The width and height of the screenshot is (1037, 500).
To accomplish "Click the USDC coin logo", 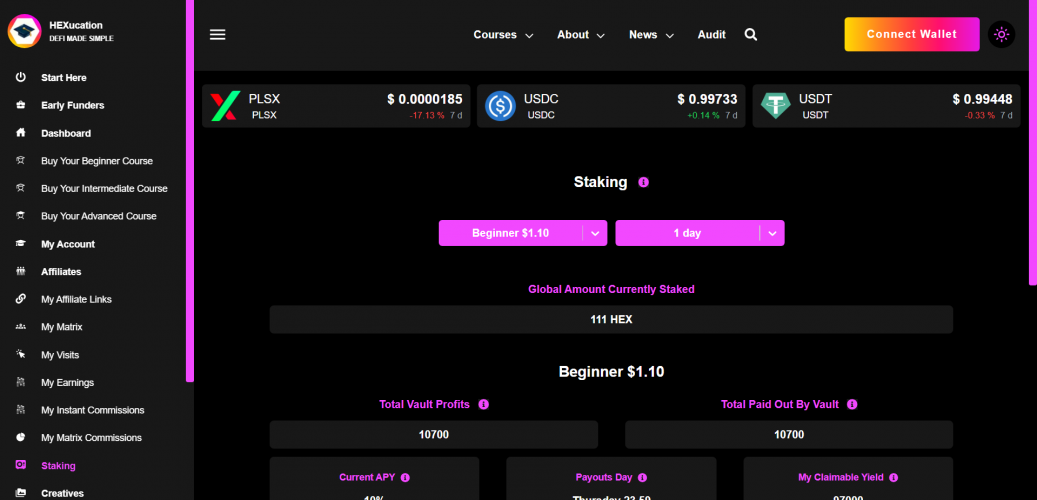I will 500,106.
